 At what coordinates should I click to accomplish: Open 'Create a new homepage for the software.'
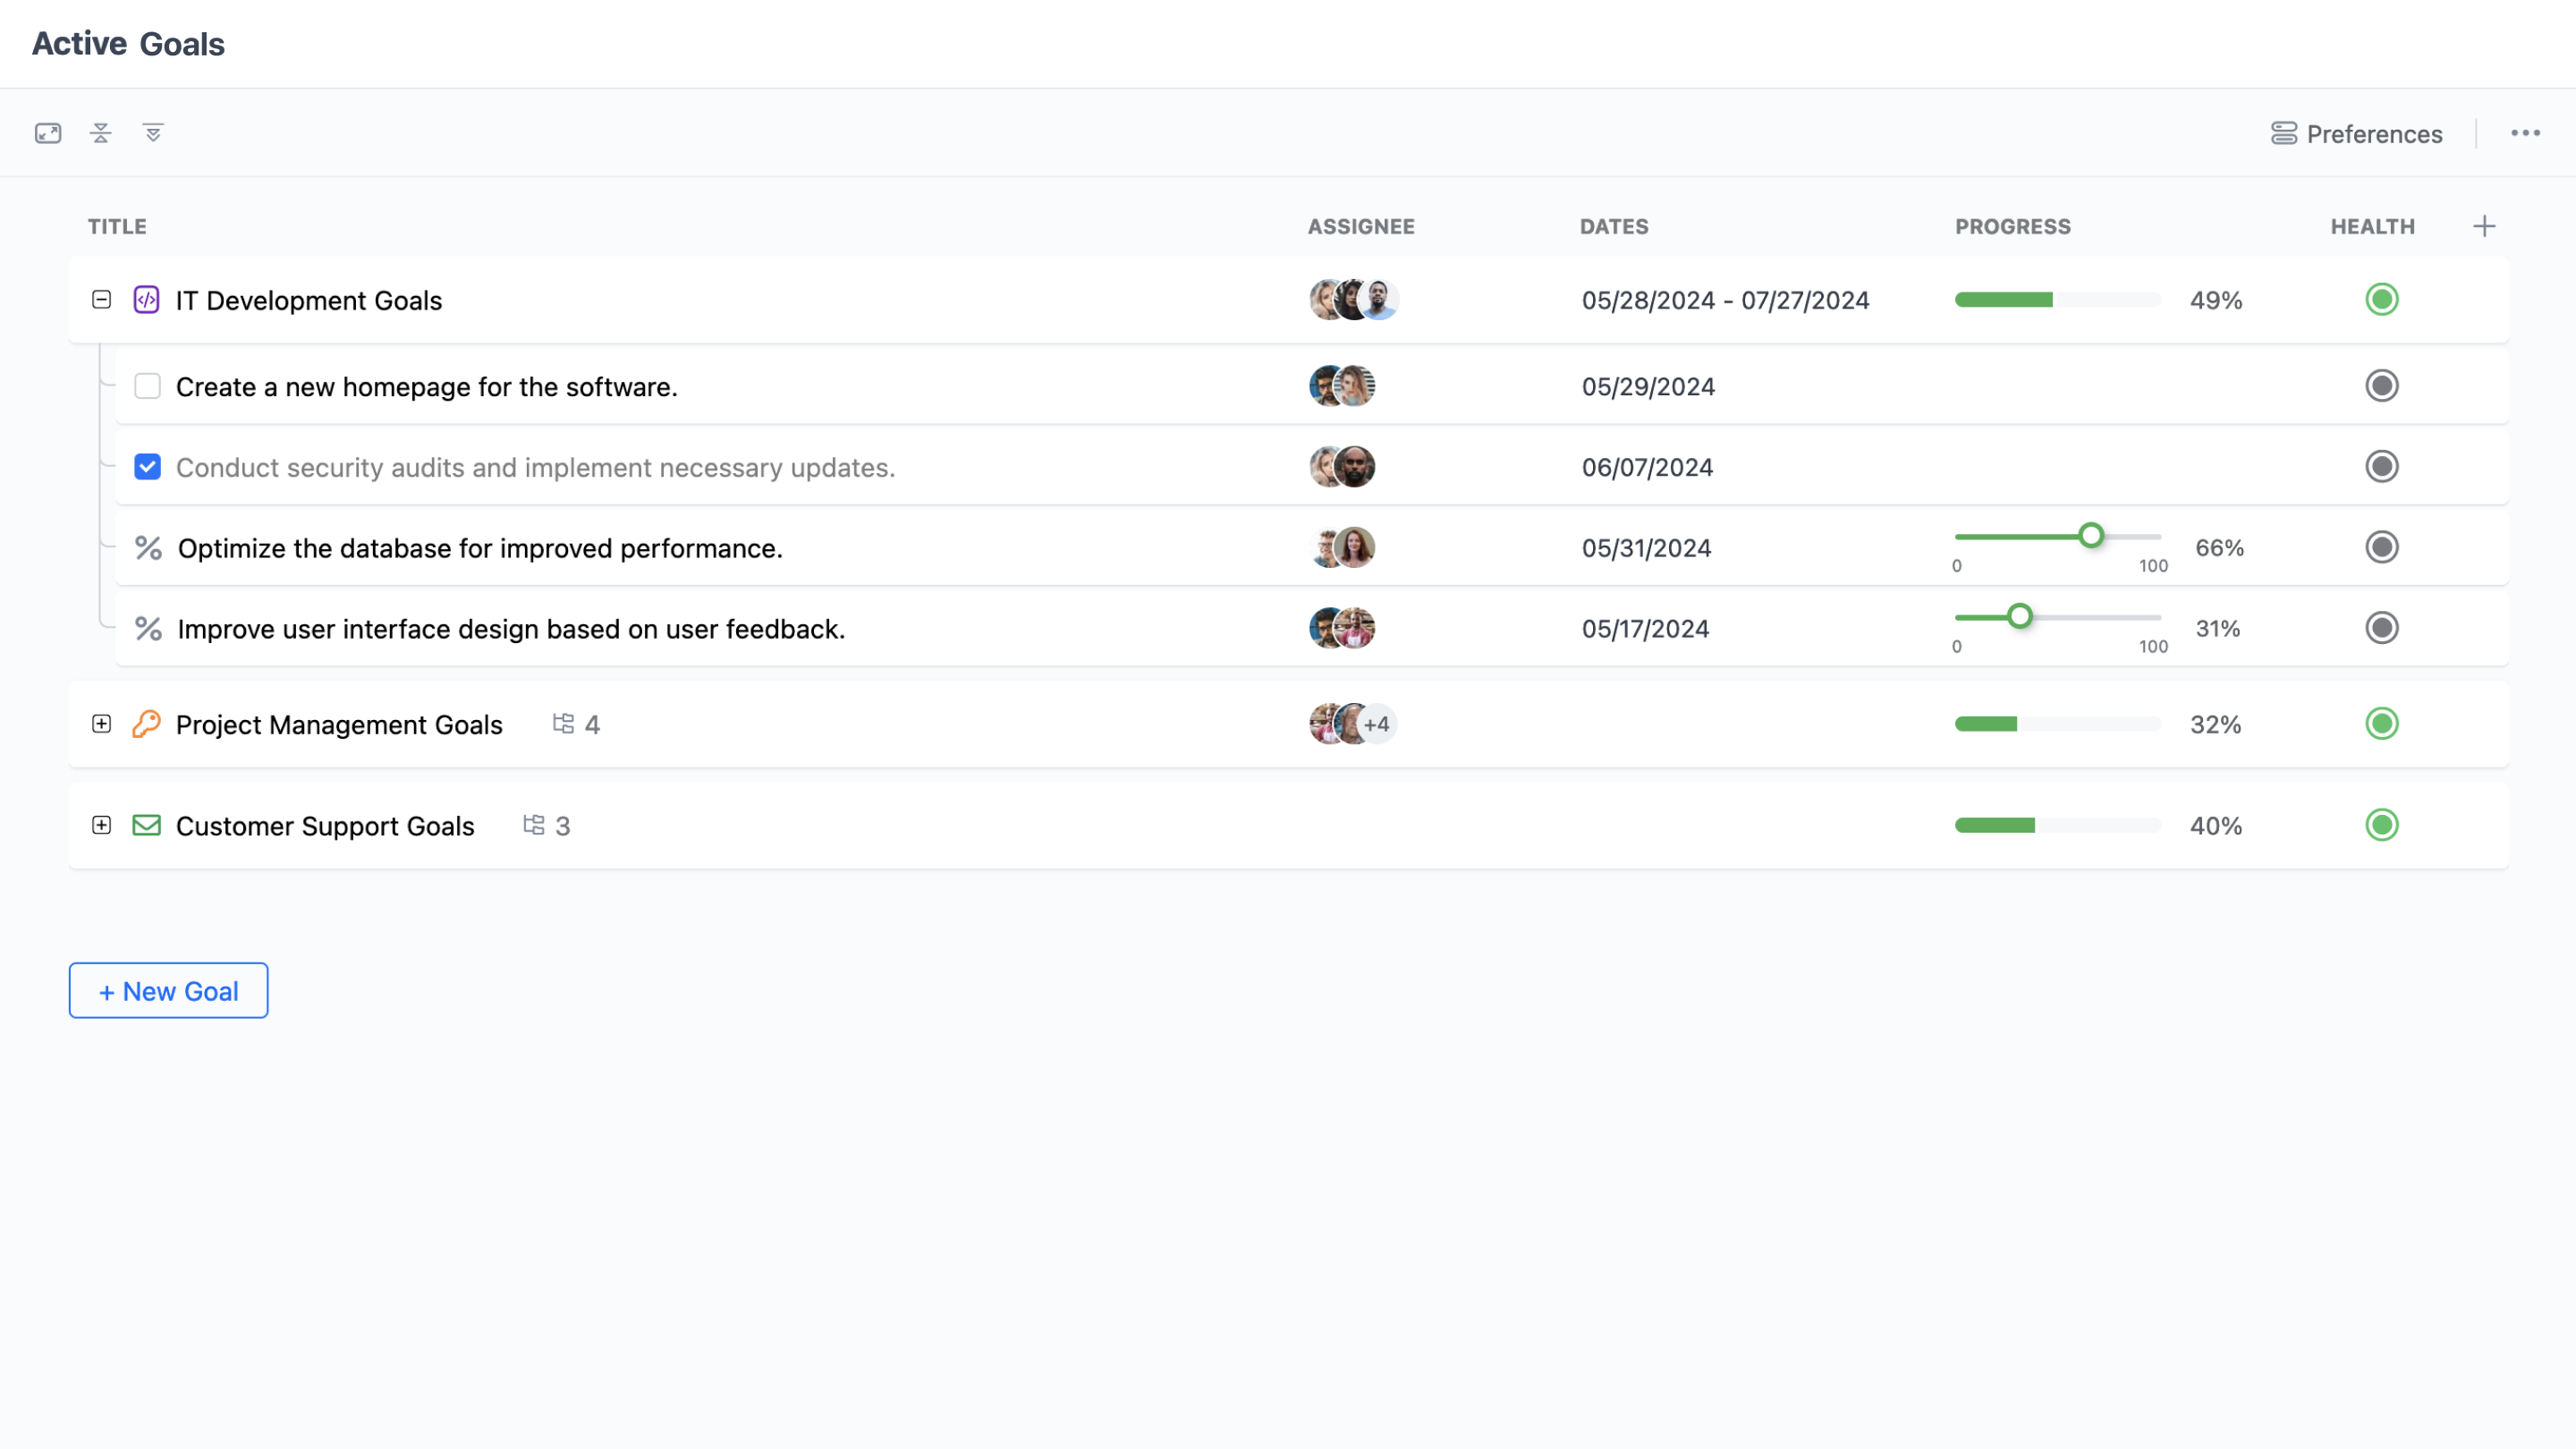pyautogui.click(x=427, y=387)
